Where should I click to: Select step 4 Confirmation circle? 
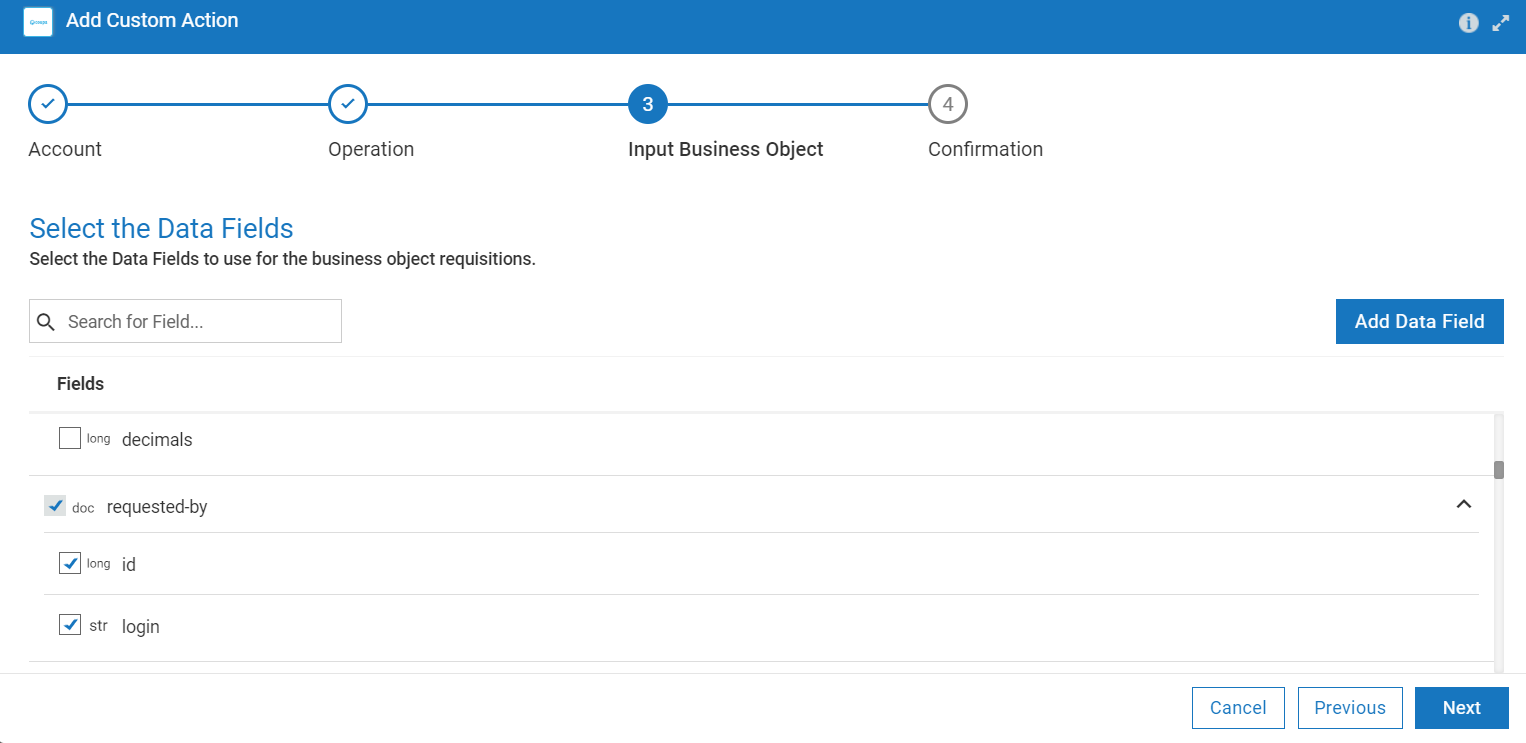948,104
